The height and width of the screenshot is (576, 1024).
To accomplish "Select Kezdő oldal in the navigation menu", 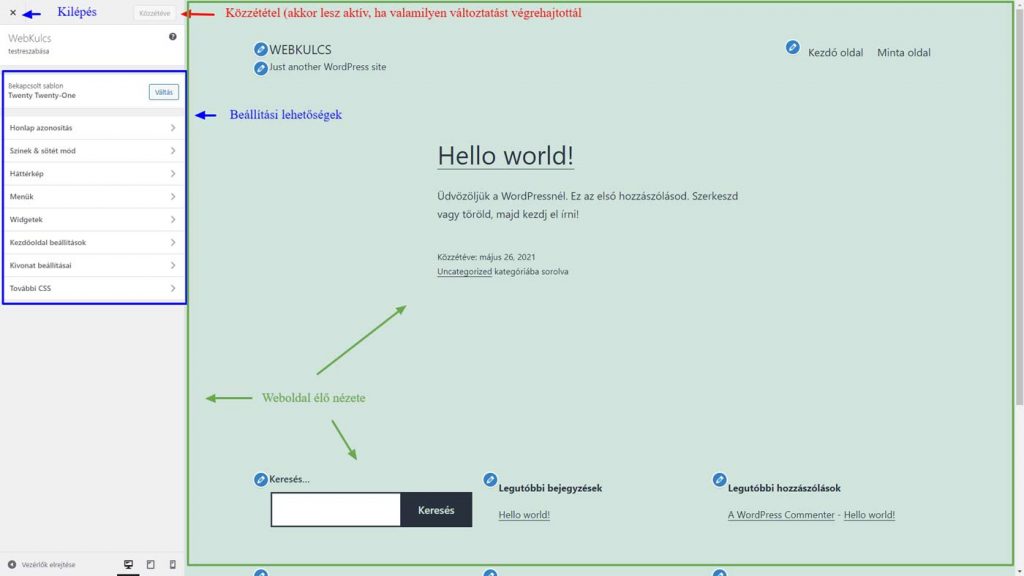I will pos(836,53).
